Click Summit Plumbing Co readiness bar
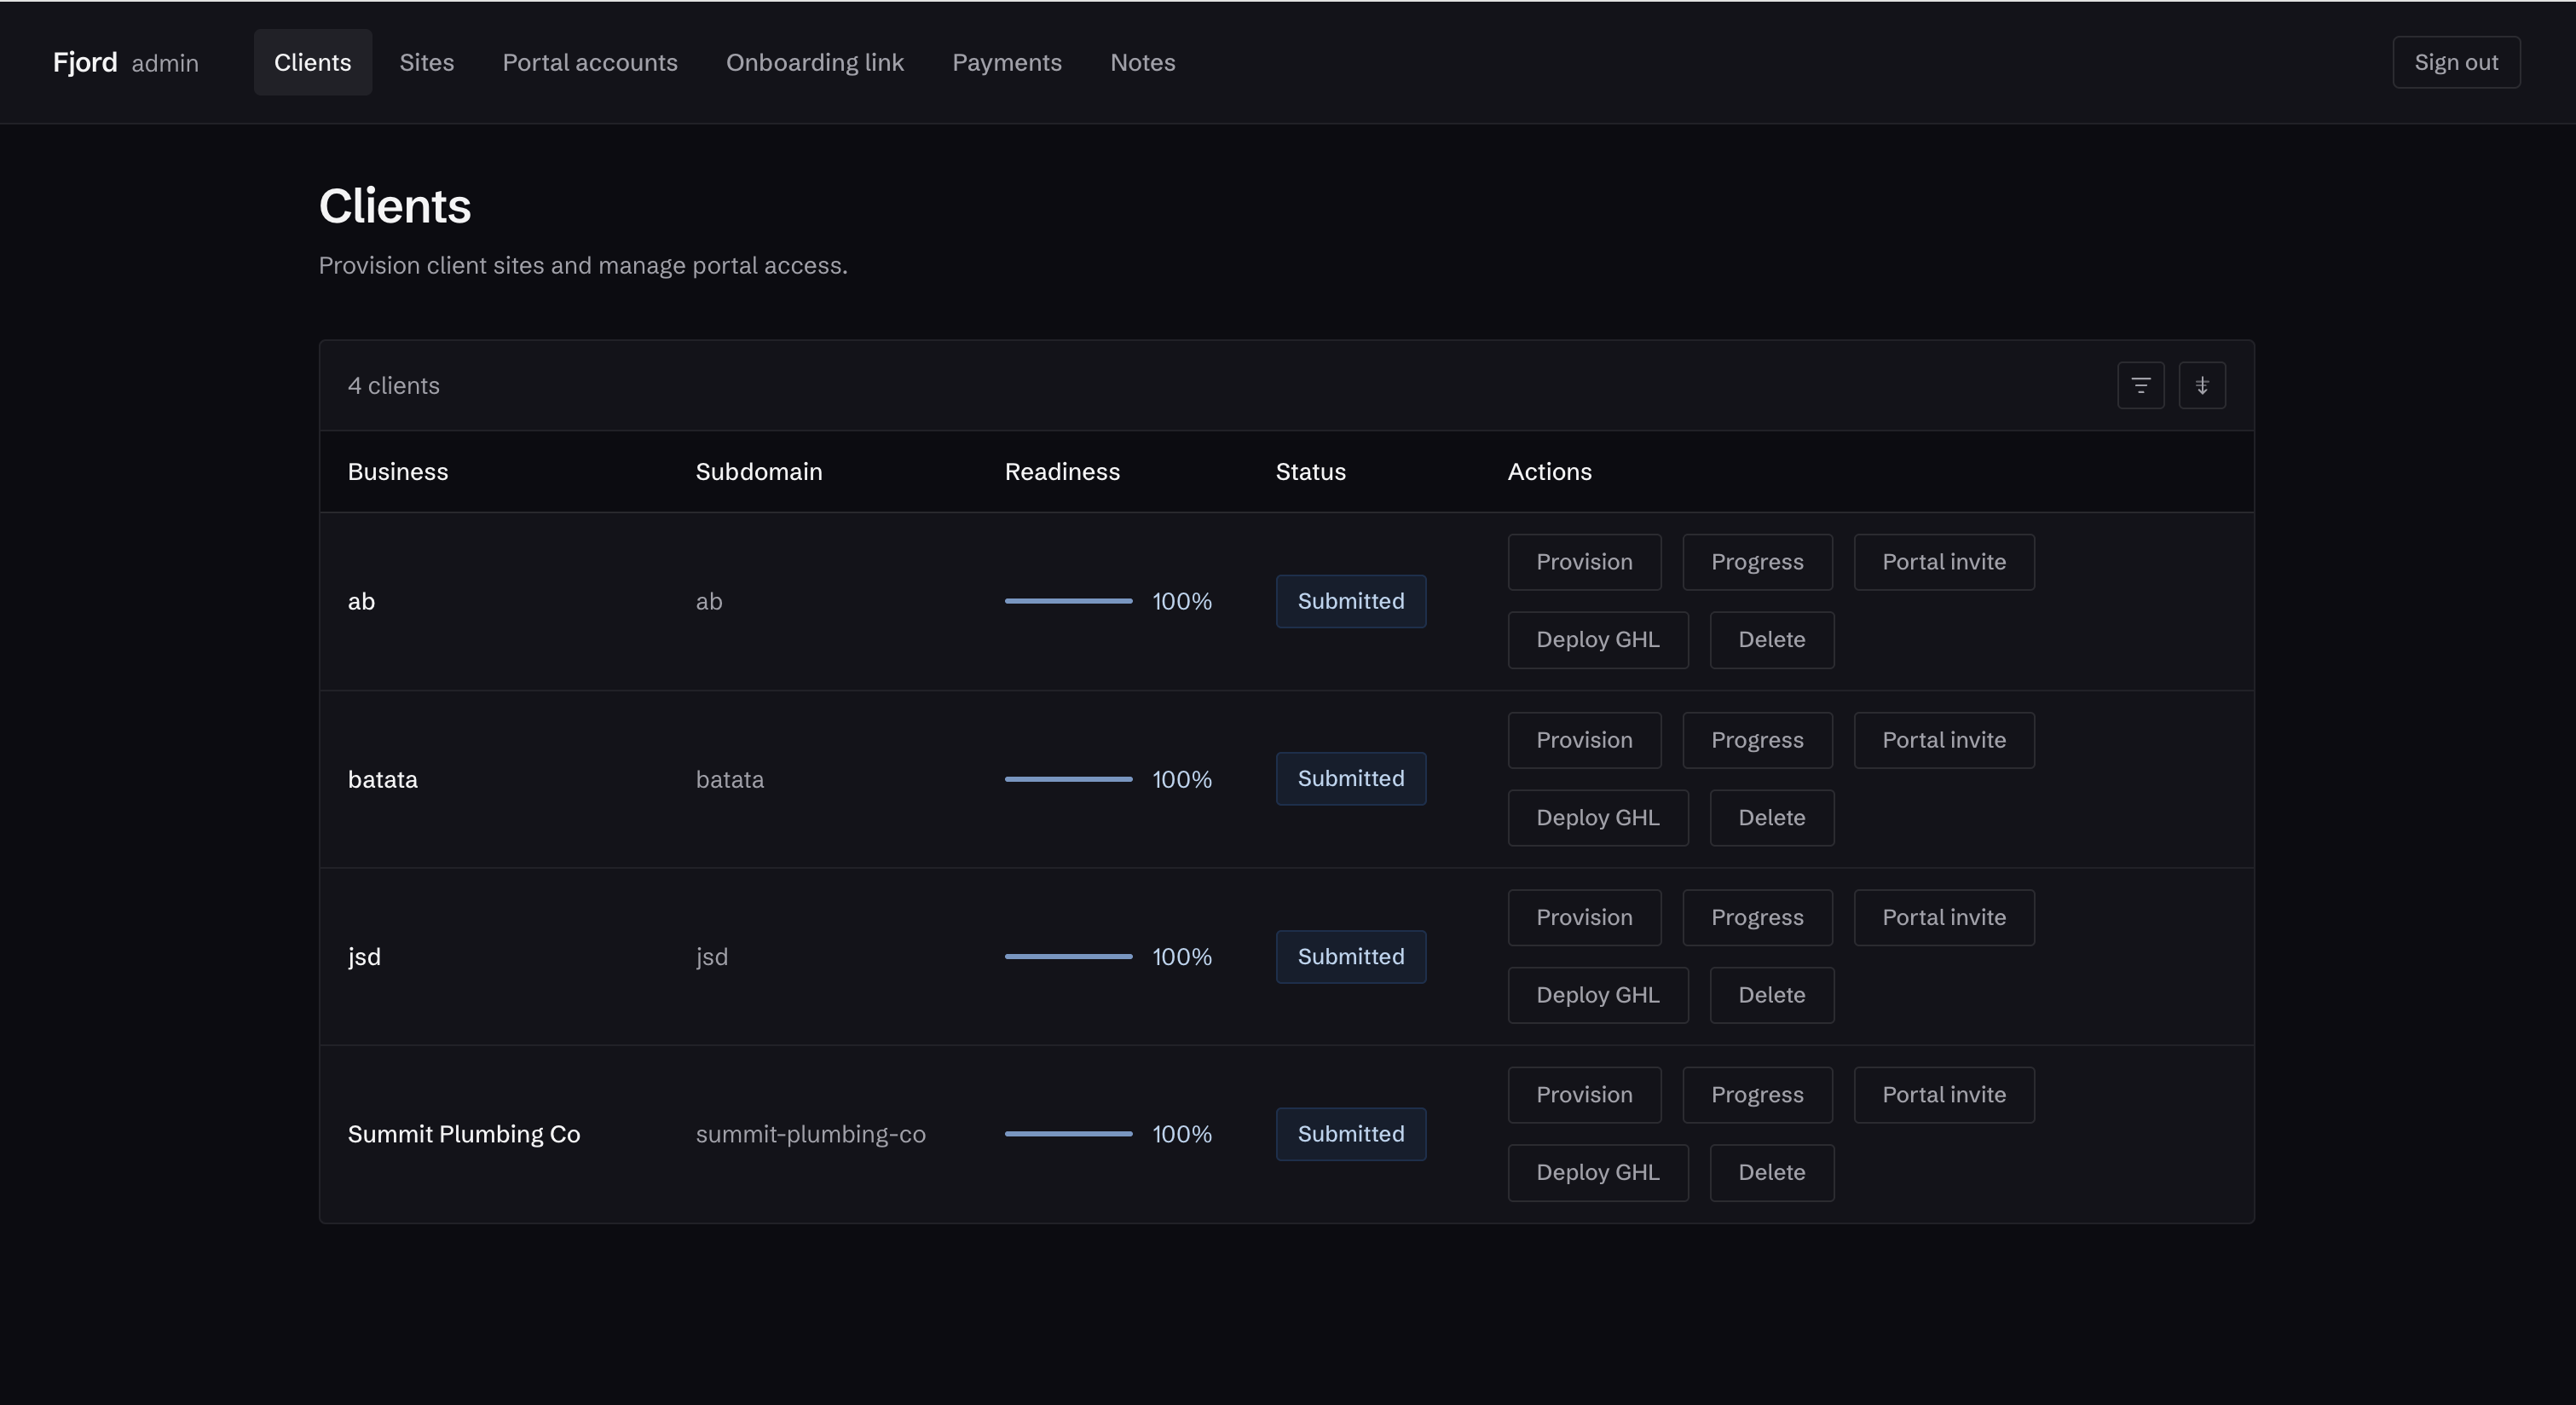 pyautogui.click(x=1068, y=1134)
